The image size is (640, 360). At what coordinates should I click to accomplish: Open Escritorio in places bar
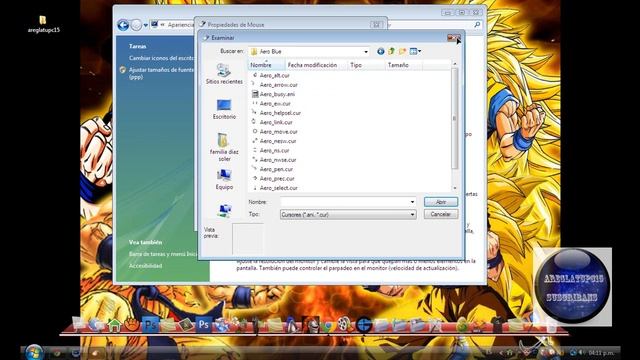(x=224, y=109)
